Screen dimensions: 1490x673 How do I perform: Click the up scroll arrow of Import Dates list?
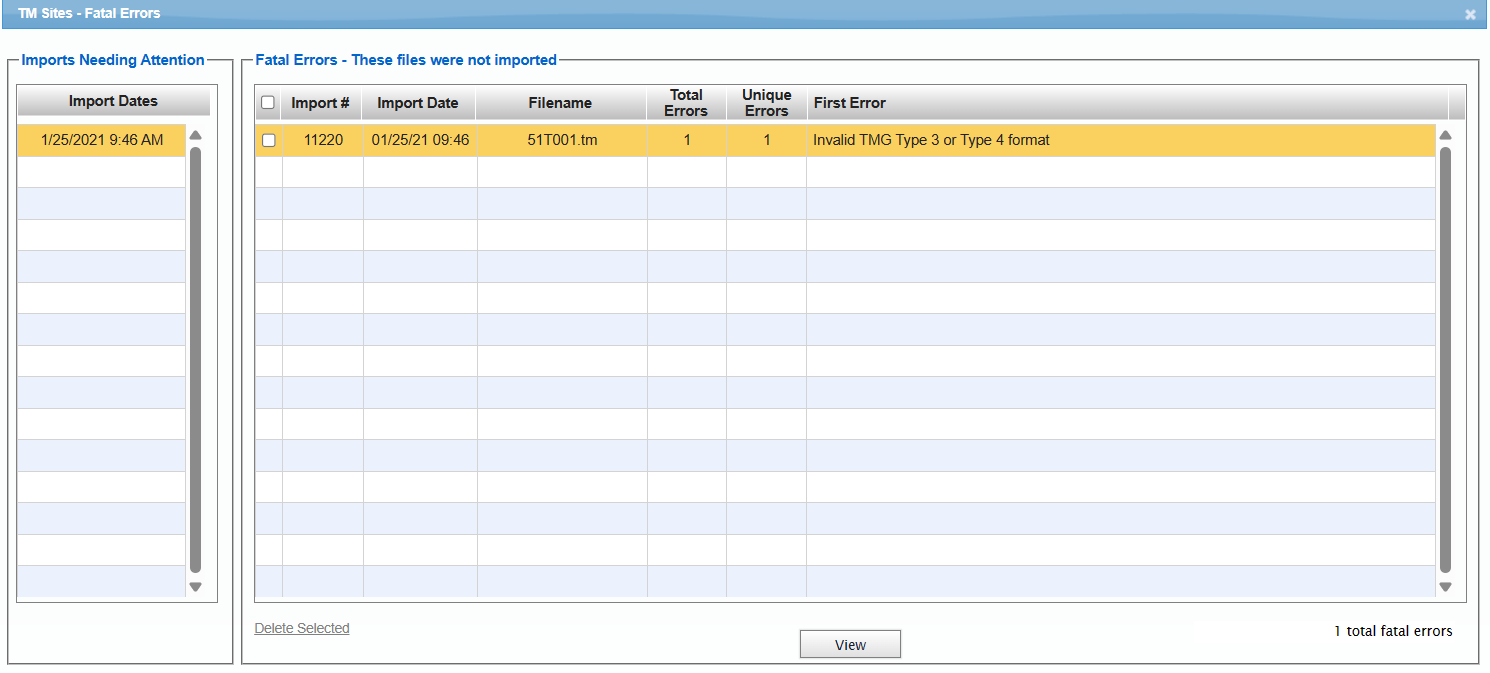[x=196, y=135]
